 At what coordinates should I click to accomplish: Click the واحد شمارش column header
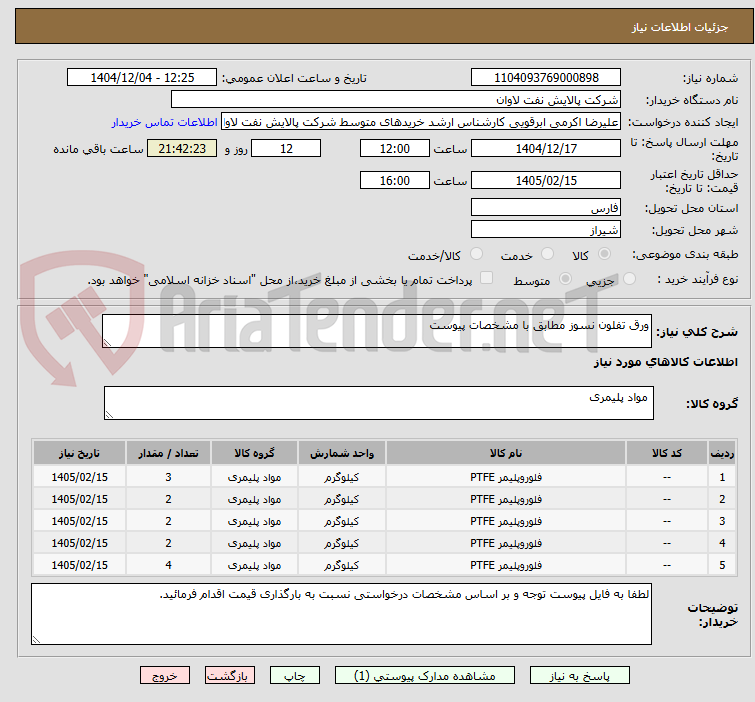click(x=341, y=453)
